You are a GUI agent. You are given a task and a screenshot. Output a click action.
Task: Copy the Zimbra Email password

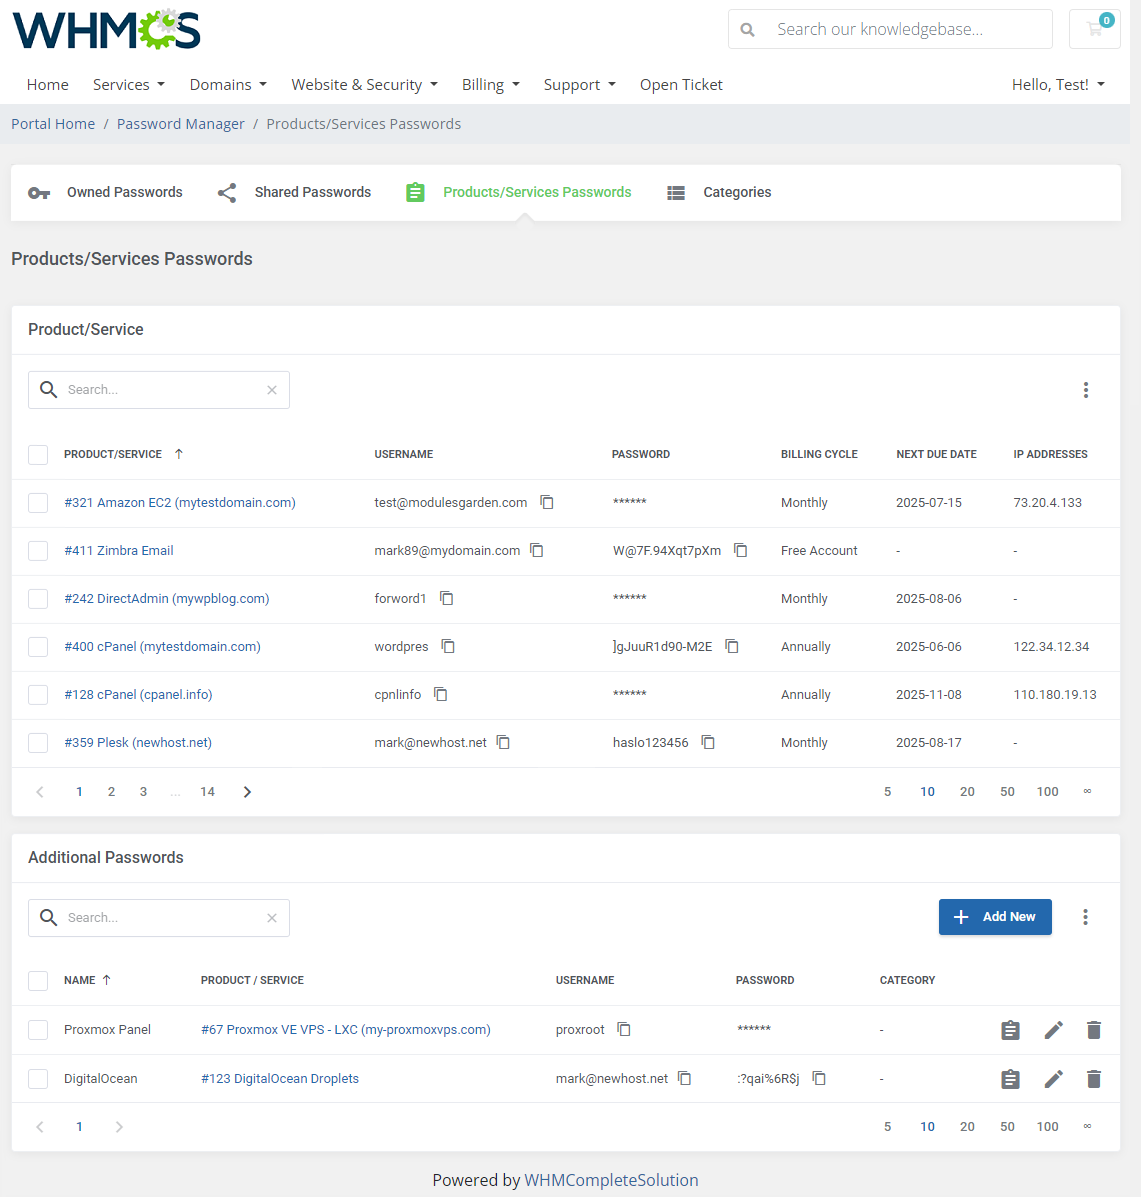[740, 550]
